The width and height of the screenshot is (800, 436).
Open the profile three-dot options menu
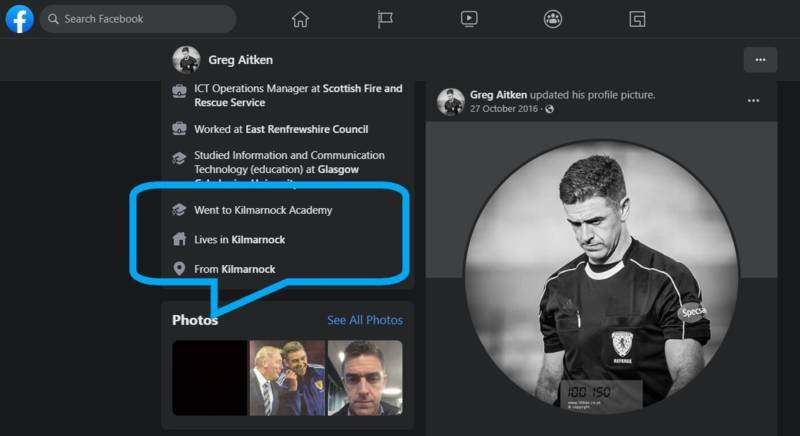[x=760, y=60]
